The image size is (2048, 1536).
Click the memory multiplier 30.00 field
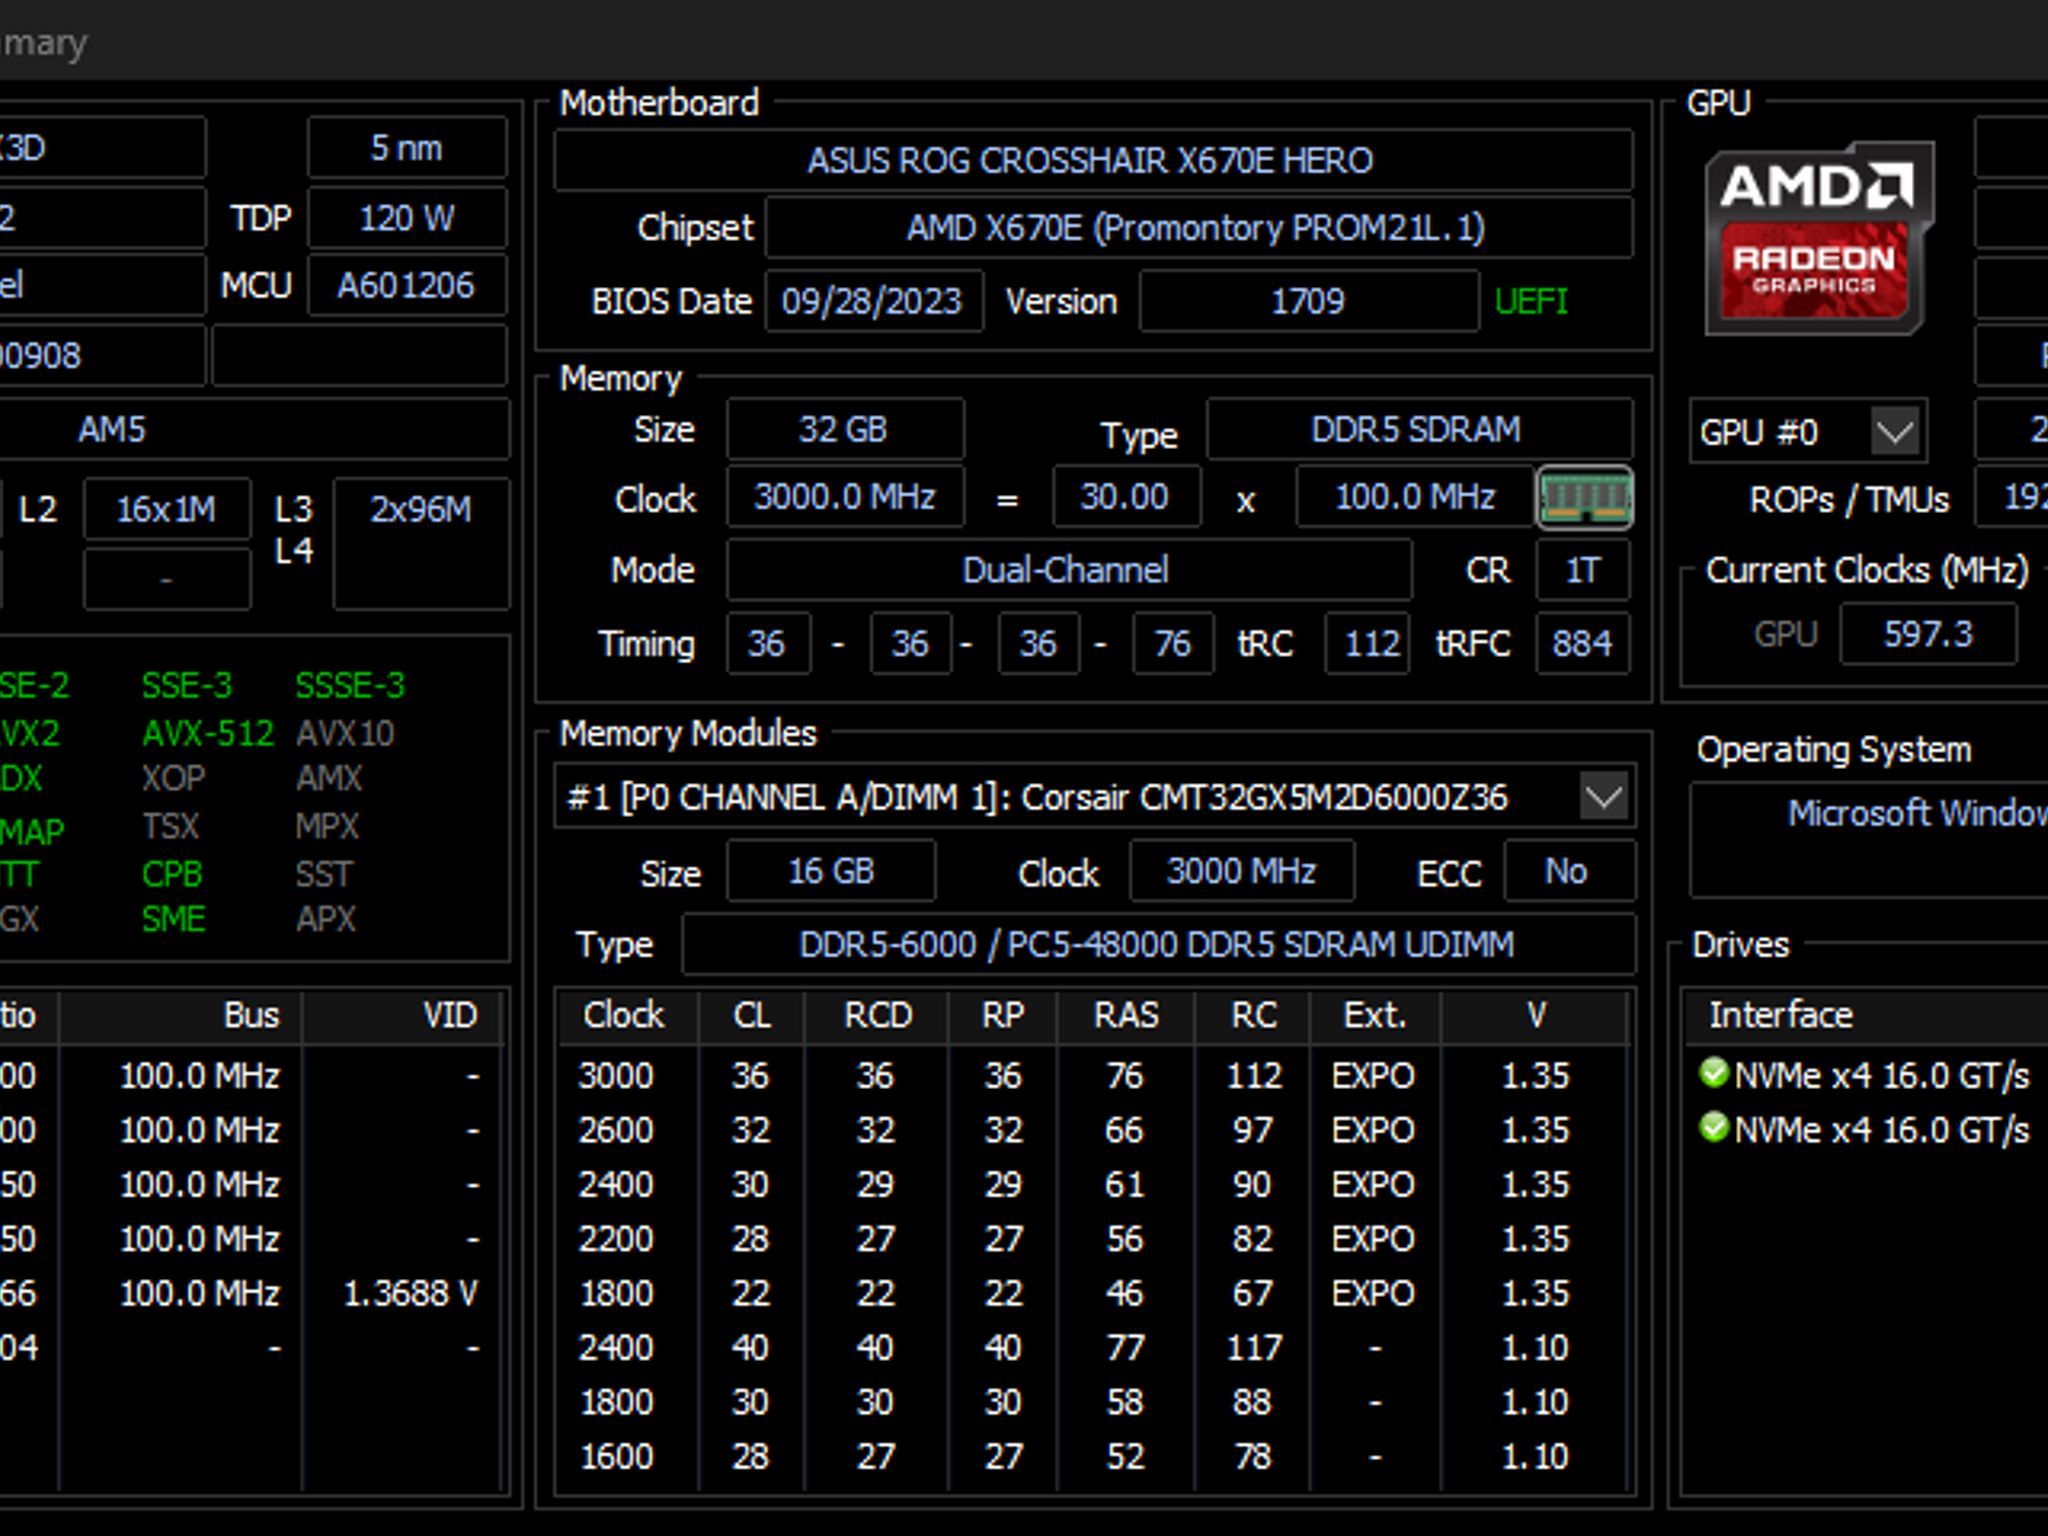(1125, 497)
